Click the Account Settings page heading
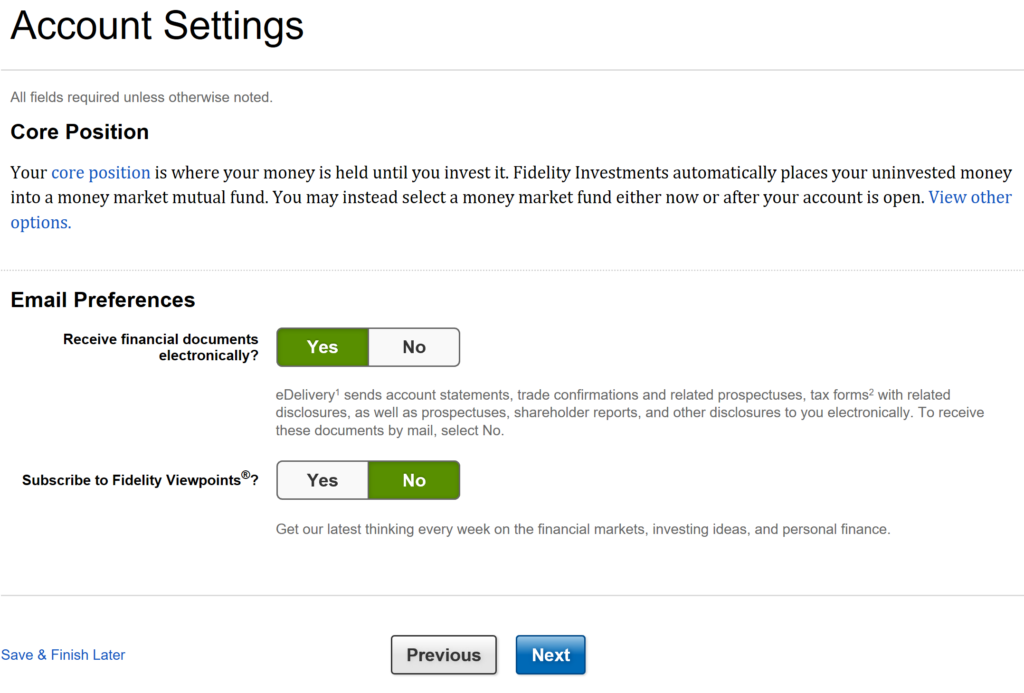The height and width of the screenshot is (693, 1024). (157, 25)
